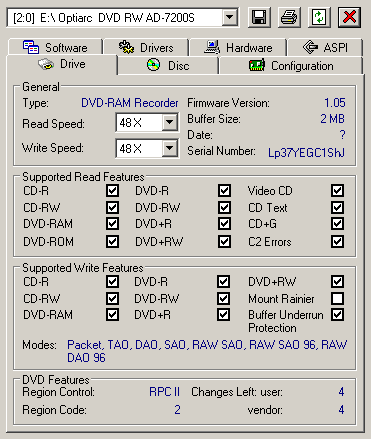Toggle the Video CD read checkbox
The image size is (371, 439).
337,191
